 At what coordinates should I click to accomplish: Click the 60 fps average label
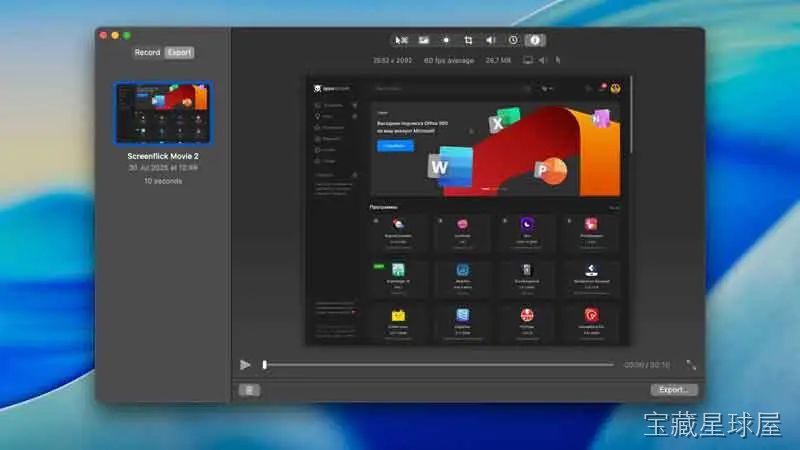click(449, 60)
